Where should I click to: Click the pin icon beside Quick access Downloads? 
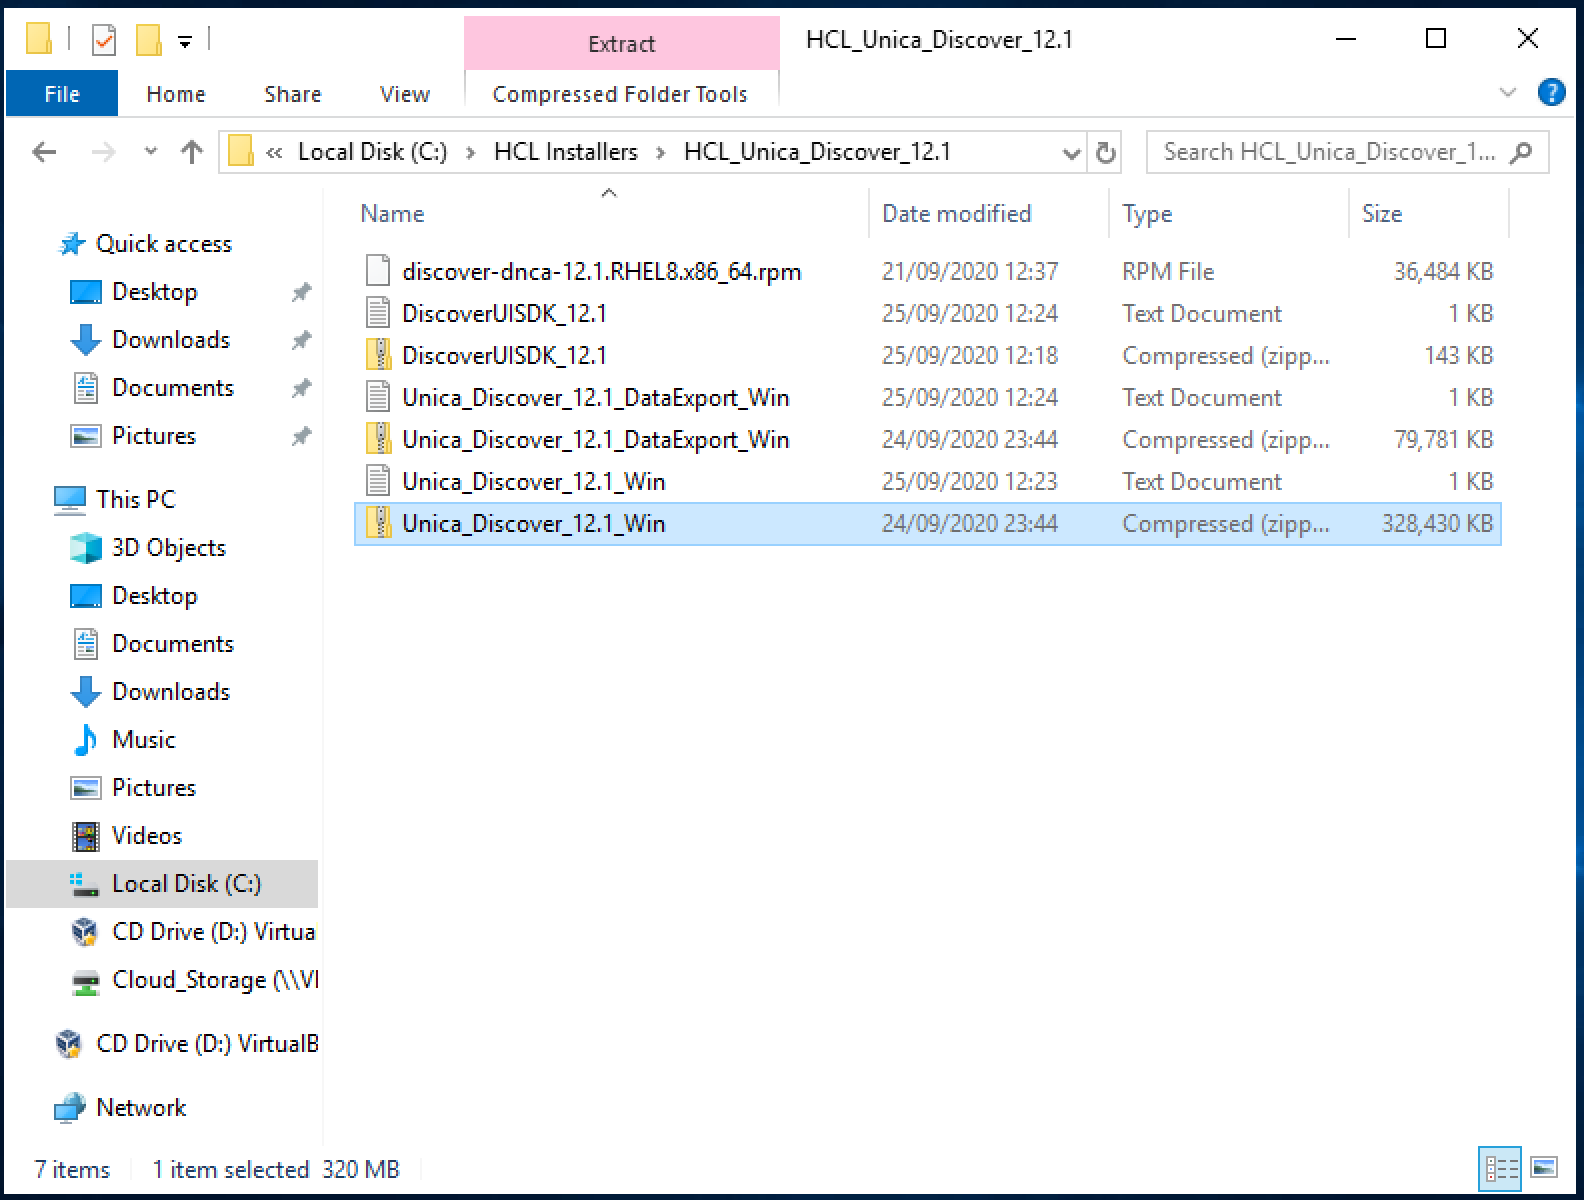click(301, 340)
